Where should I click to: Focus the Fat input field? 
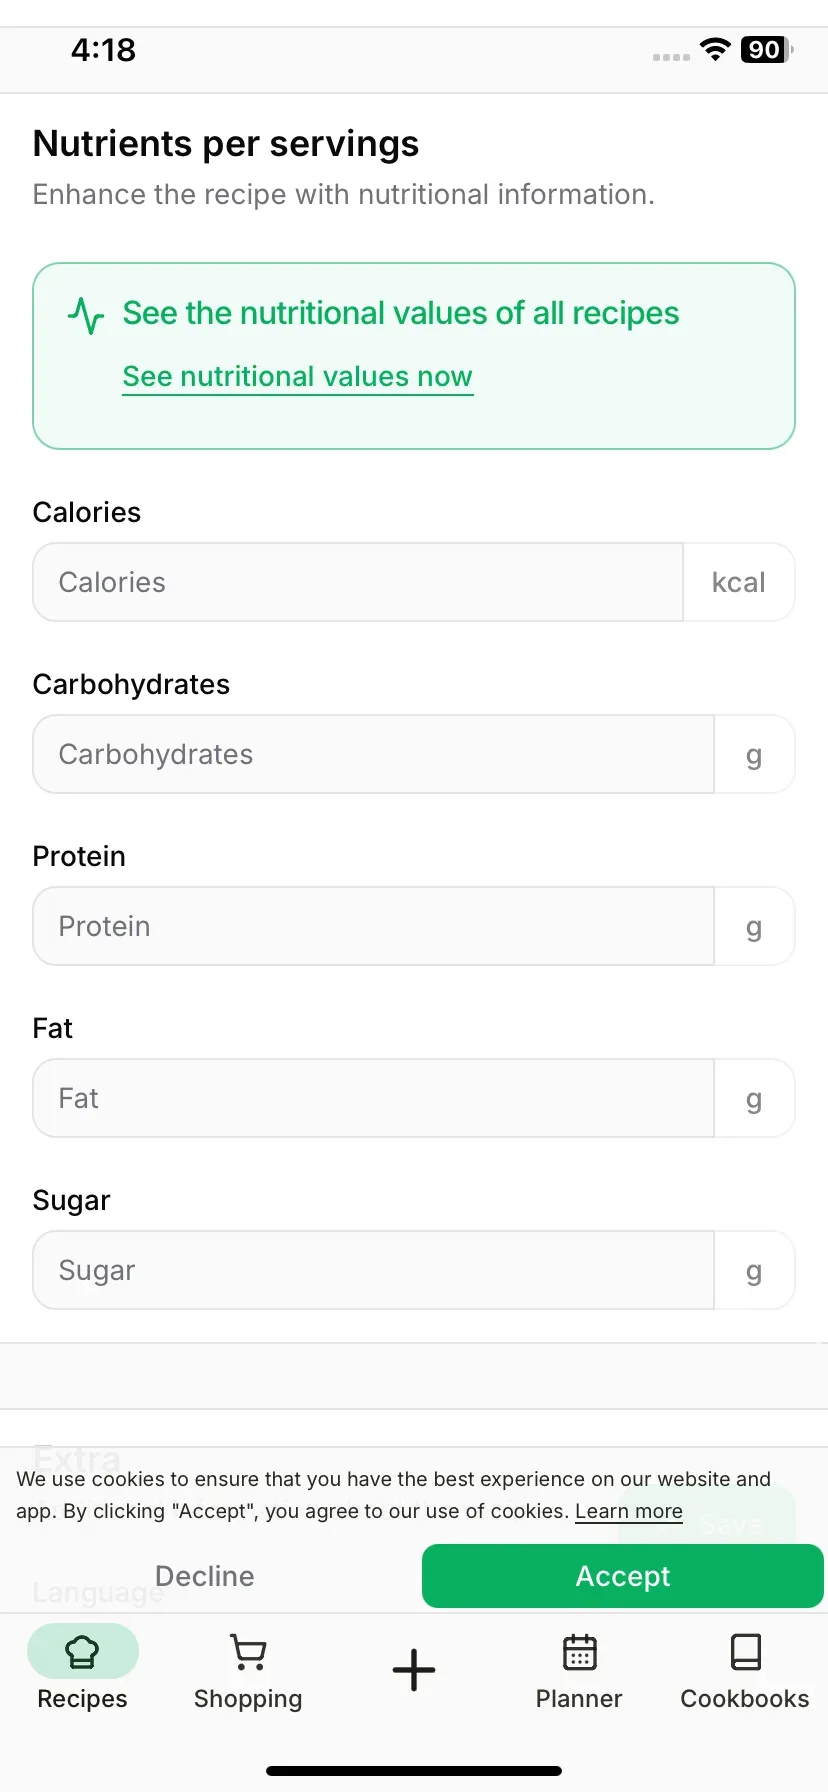click(x=373, y=1098)
